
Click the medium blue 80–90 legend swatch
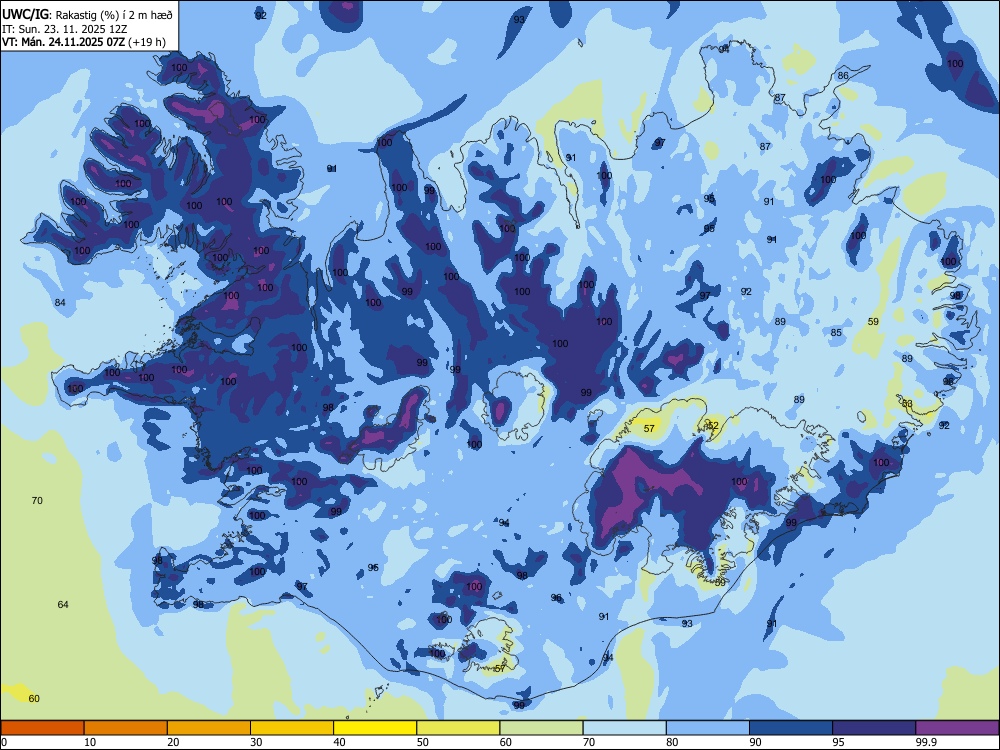pyautogui.click(x=708, y=728)
